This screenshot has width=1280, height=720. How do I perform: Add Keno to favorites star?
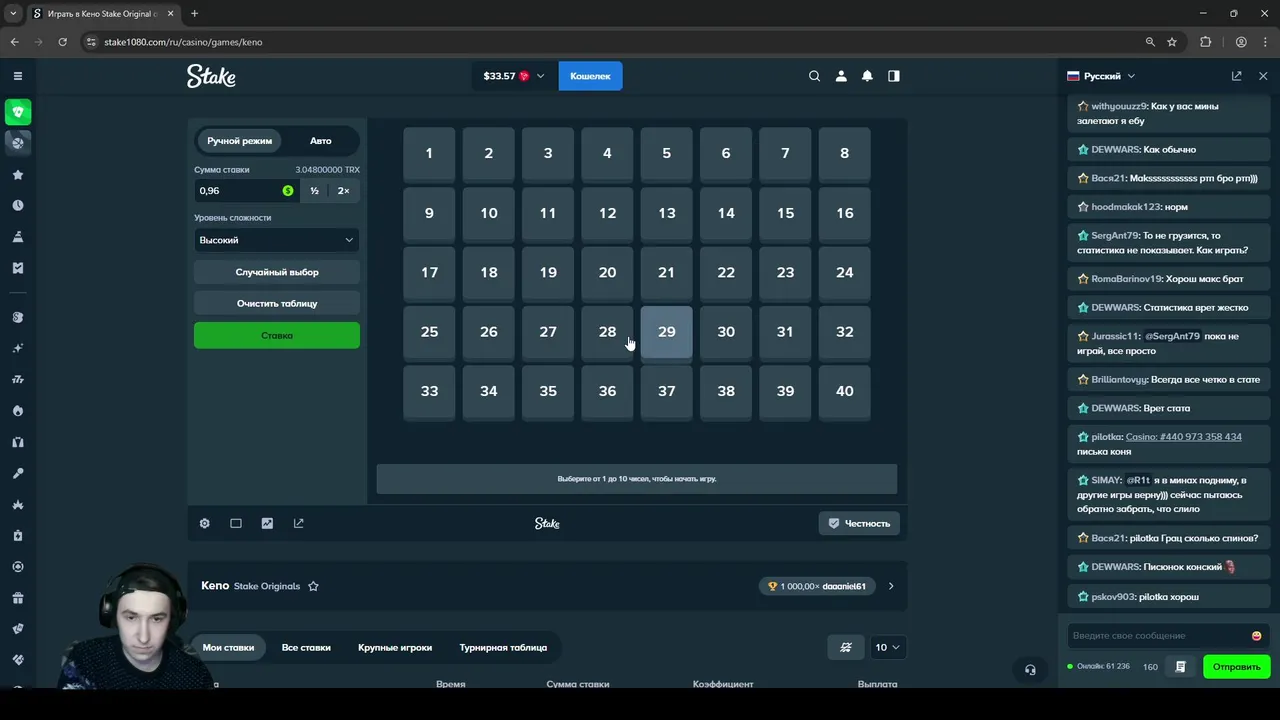coord(313,586)
